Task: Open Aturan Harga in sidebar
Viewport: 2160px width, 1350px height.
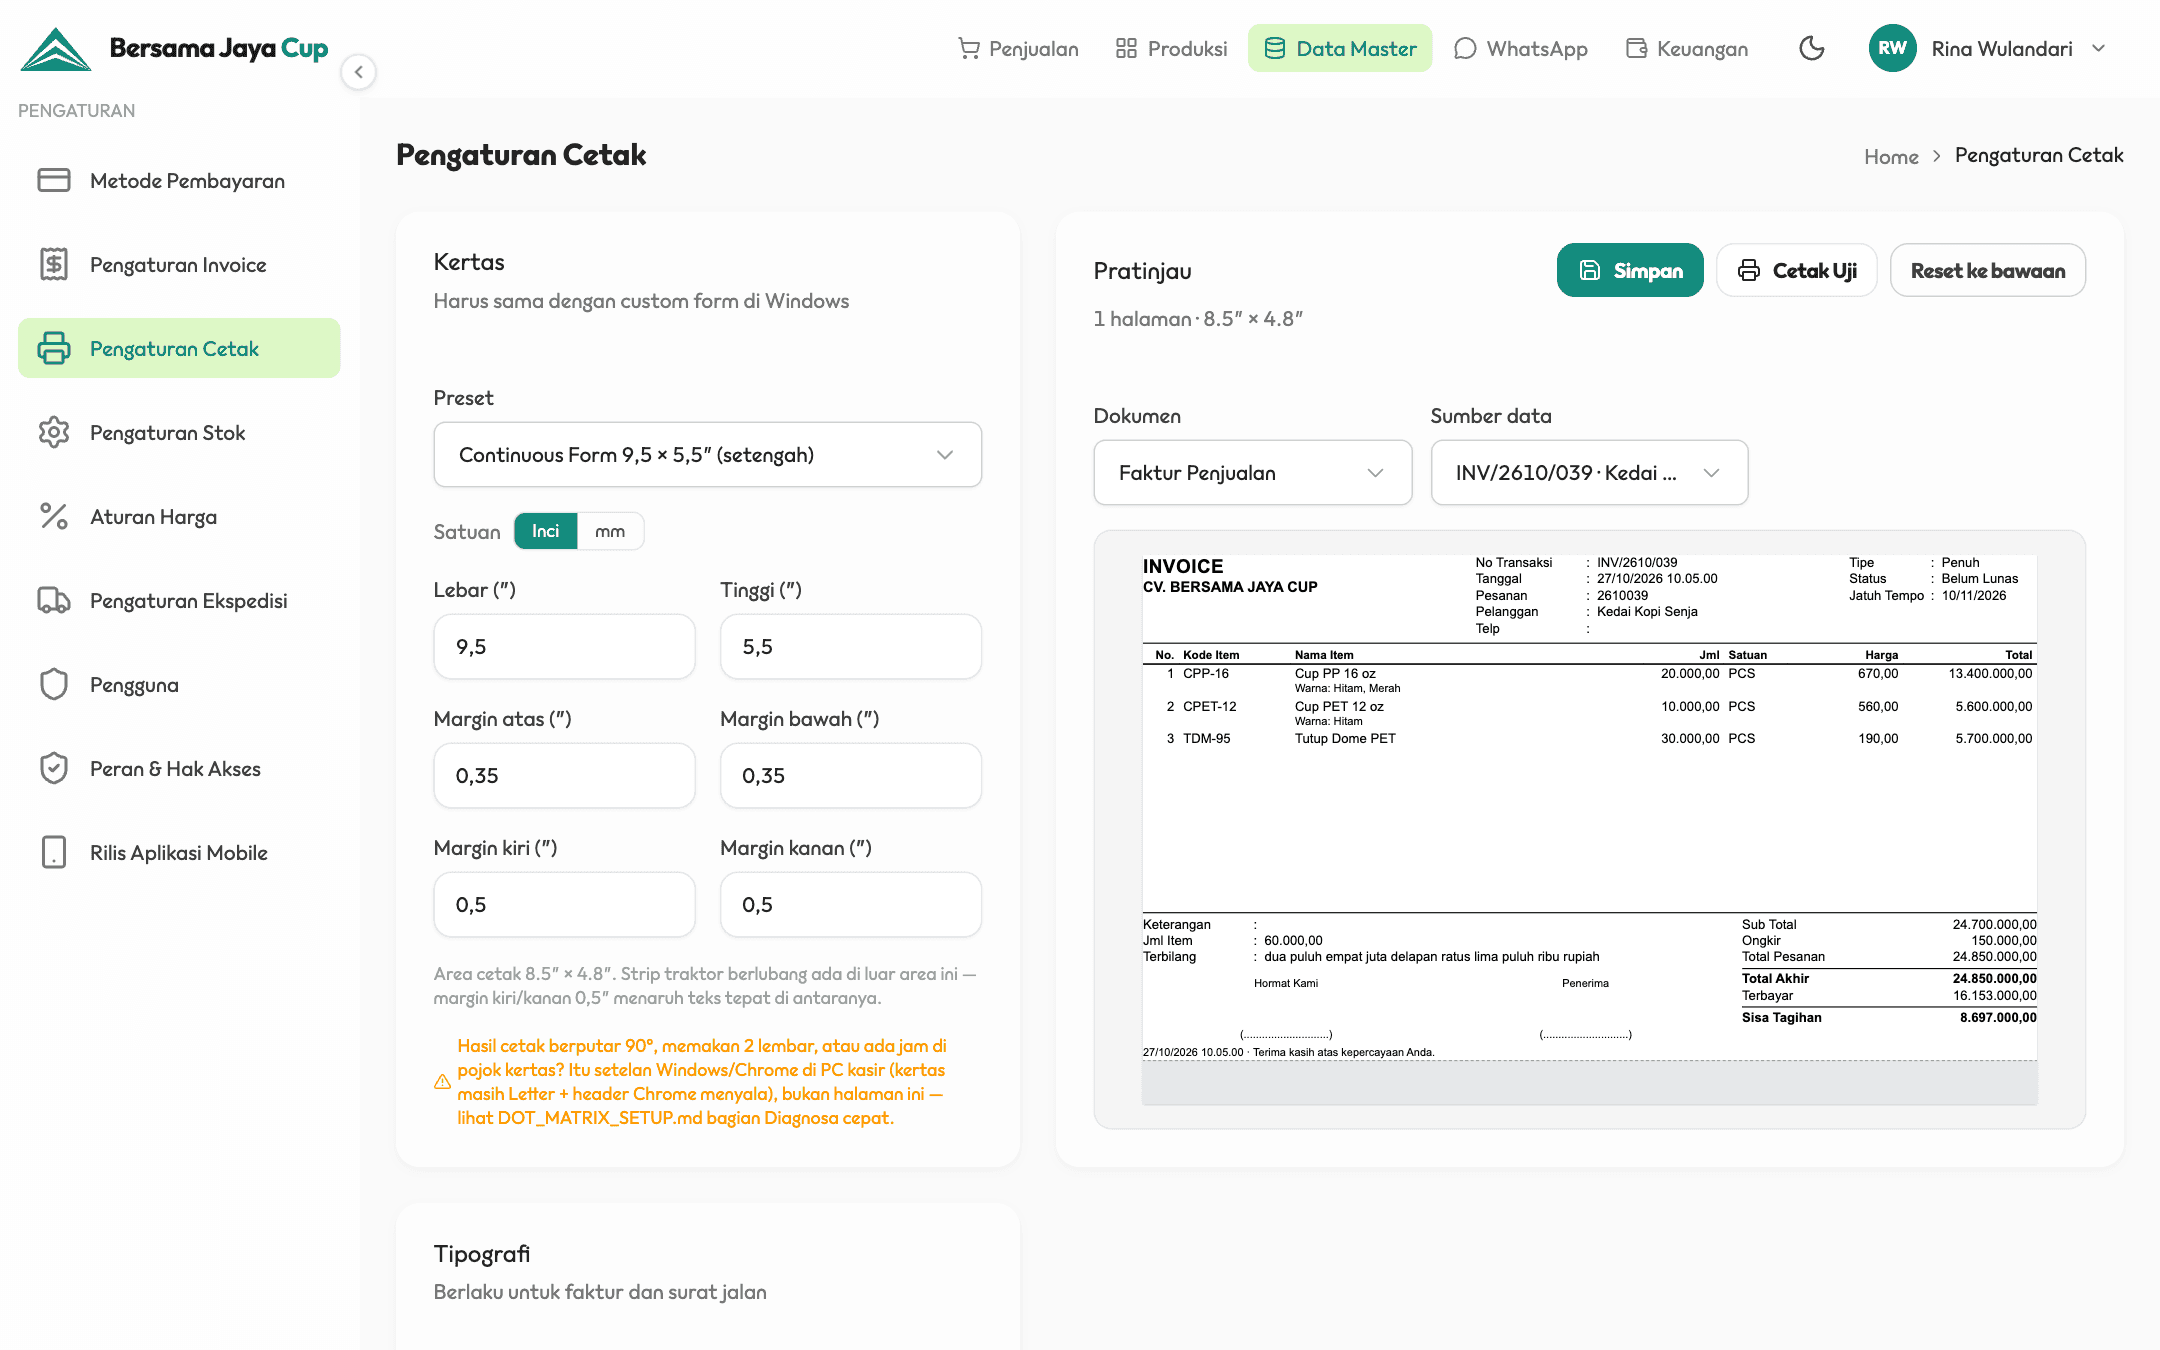Action: pyautogui.click(x=179, y=516)
